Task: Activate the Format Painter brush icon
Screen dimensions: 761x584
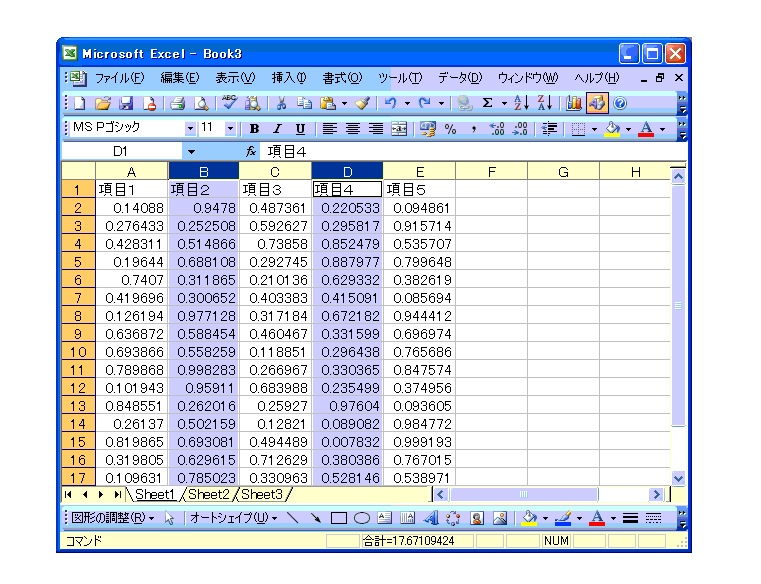Action: tap(363, 103)
